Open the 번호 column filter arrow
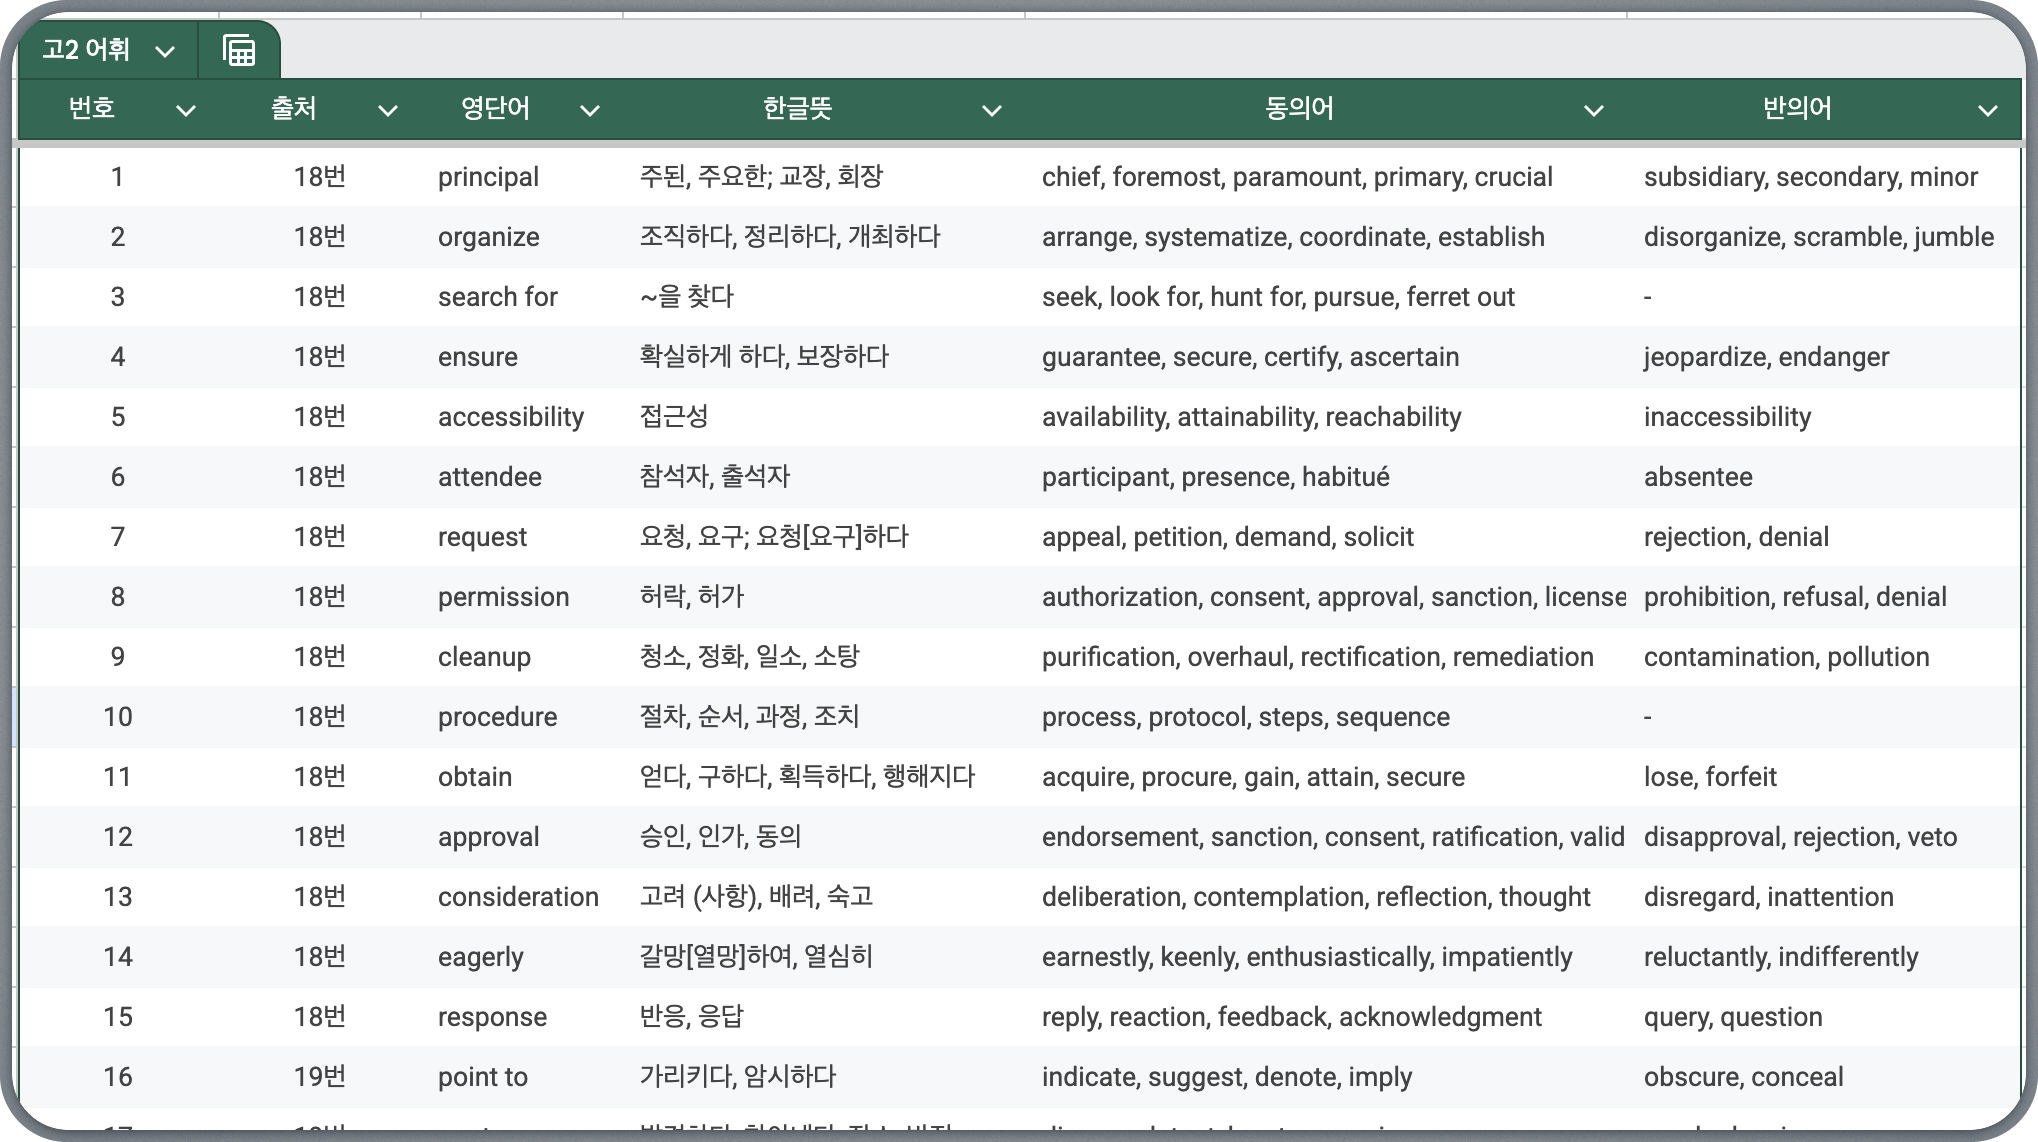The width and height of the screenshot is (2038, 1142). click(x=186, y=110)
